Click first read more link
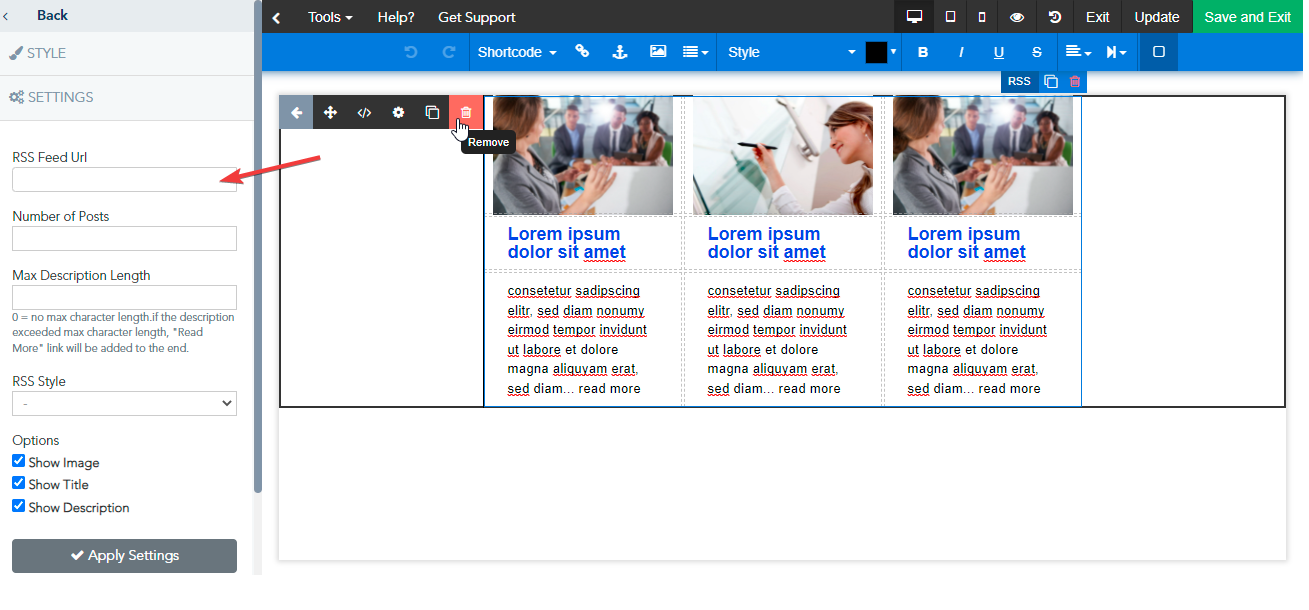 (609, 389)
